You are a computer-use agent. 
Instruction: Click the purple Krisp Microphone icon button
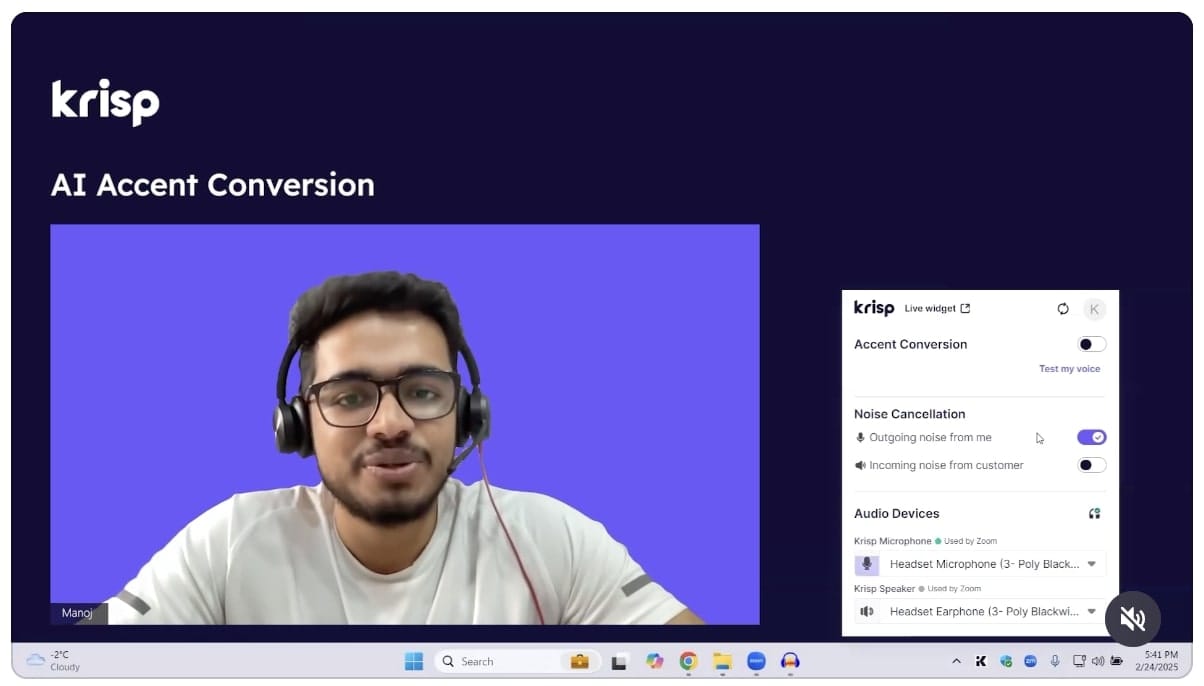pos(867,564)
